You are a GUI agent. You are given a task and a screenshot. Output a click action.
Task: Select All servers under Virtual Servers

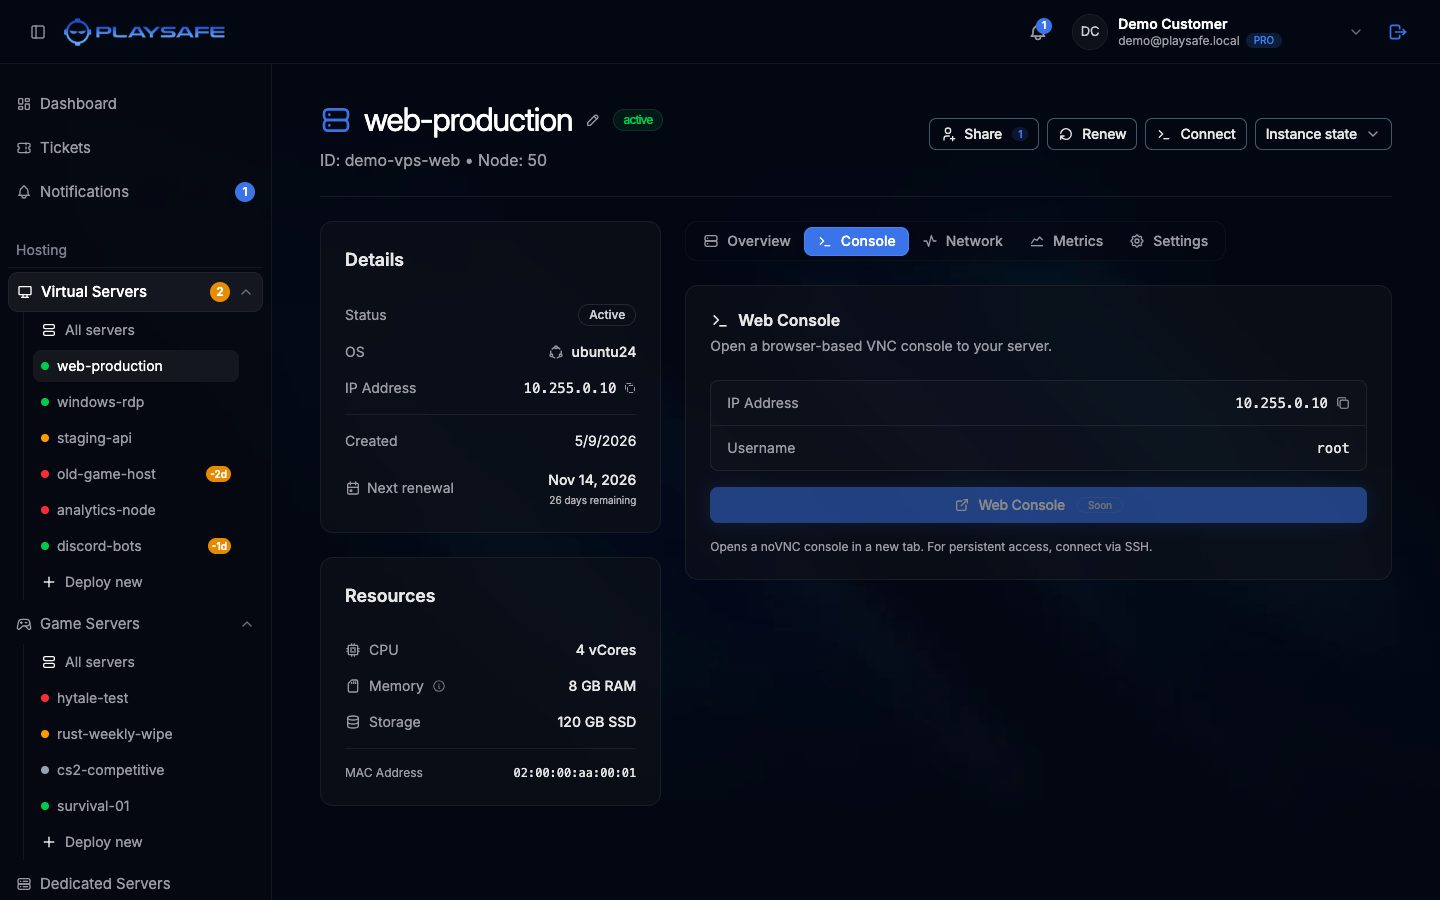136,330
